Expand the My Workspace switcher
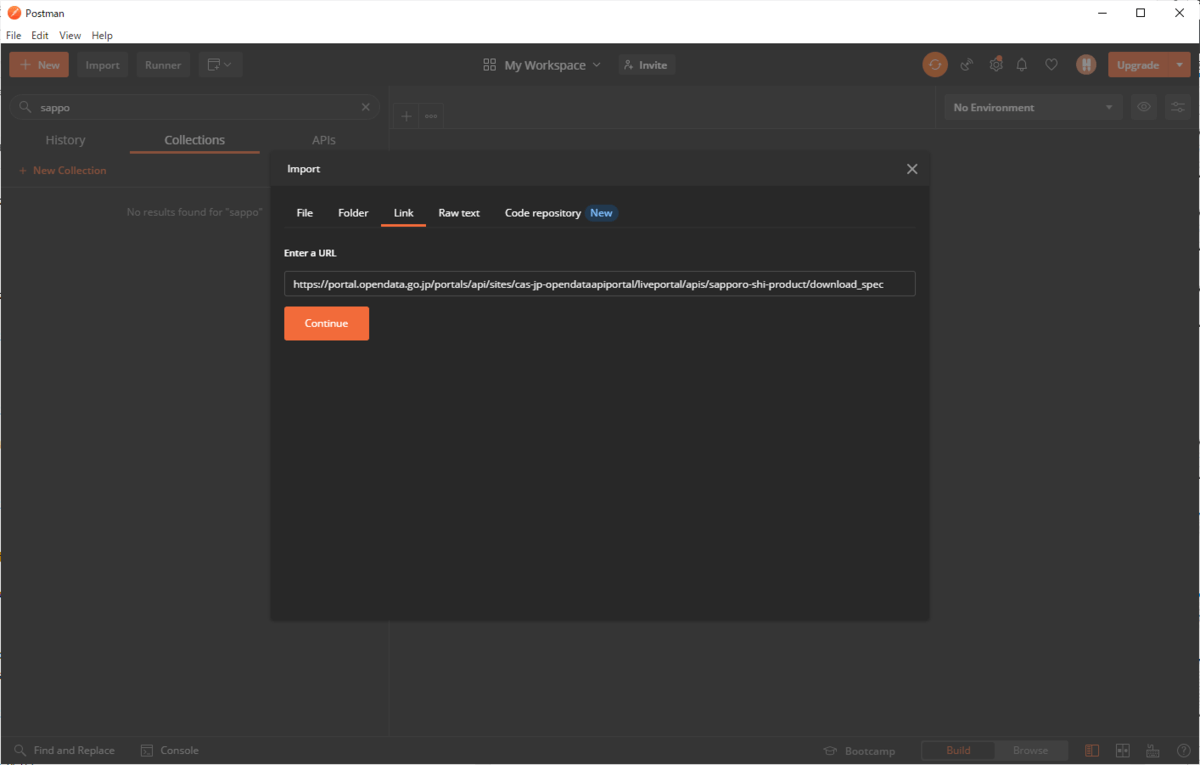This screenshot has width=1200, height=765. 542,65
